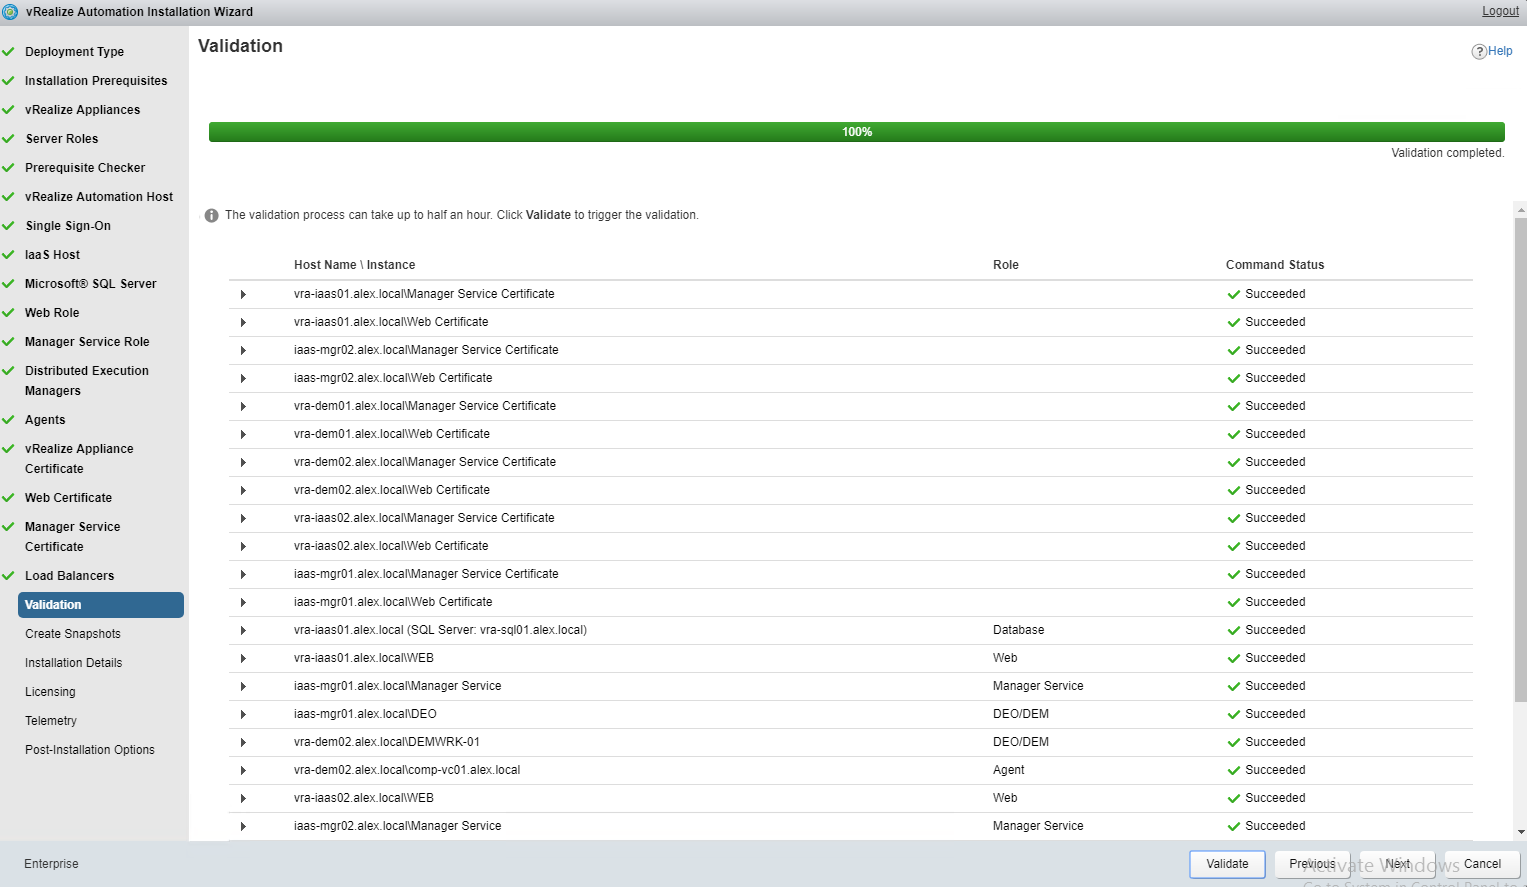Expand the vra-dem02 DEMWRK-01 row
Image resolution: width=1527 pixels, height=887 pixels.
pos(243,743)
